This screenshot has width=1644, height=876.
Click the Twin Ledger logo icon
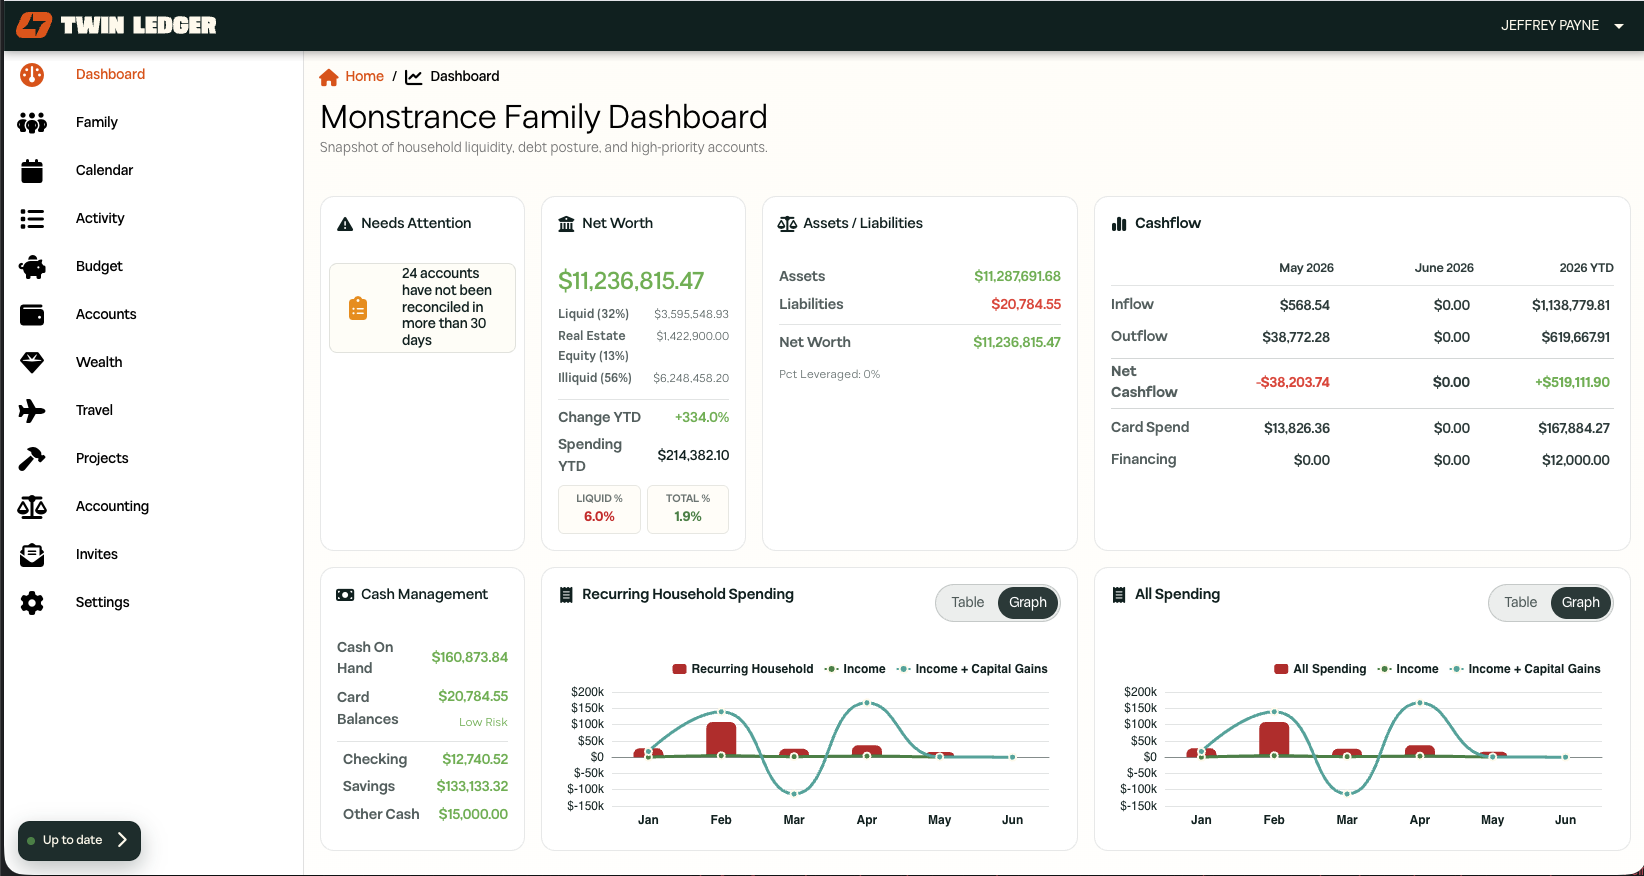coord(33,25)
